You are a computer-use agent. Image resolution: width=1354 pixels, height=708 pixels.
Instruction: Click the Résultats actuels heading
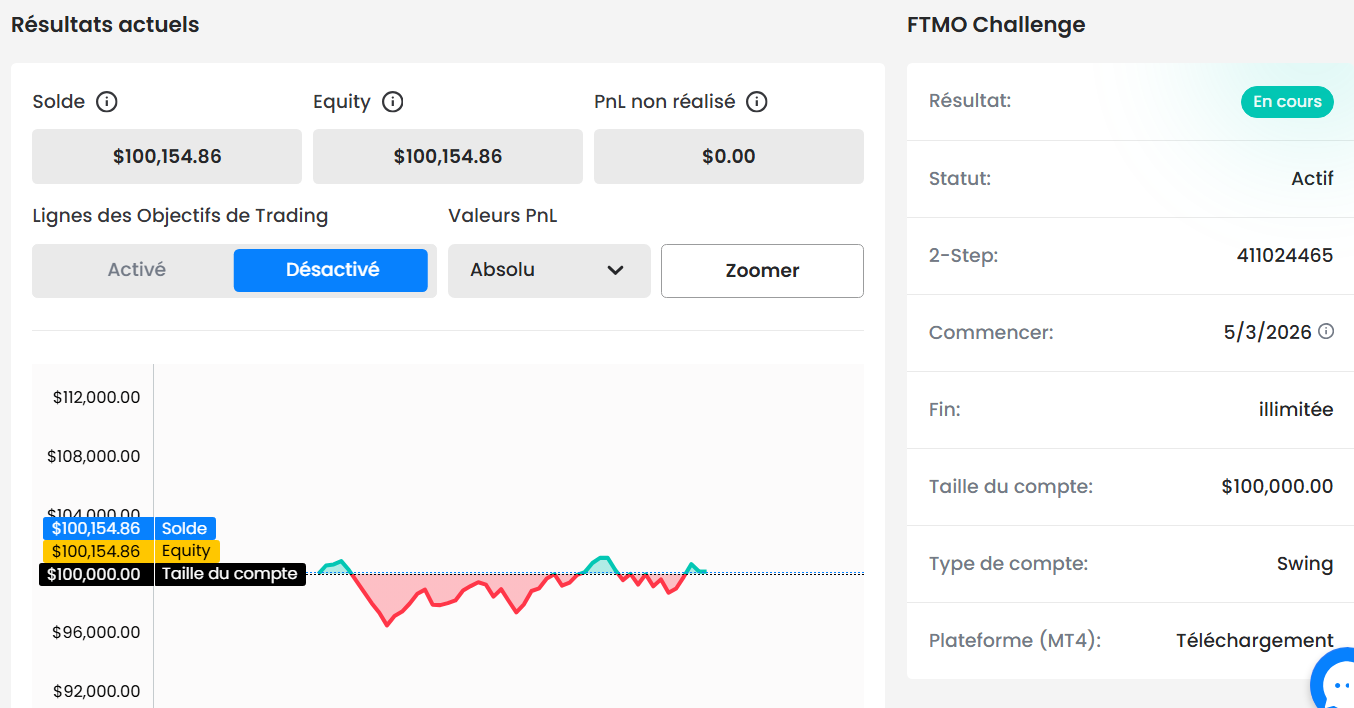105,25
